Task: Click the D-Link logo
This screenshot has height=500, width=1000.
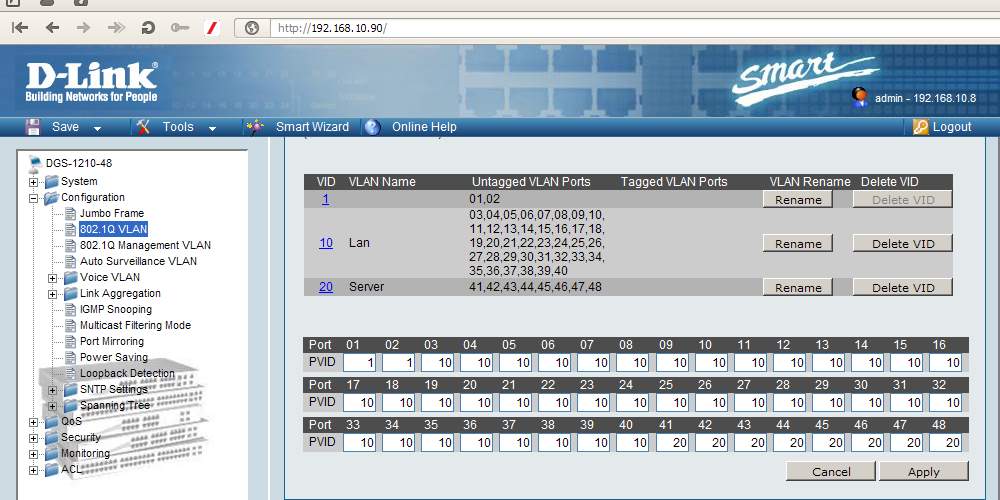Action: [91, 82]
